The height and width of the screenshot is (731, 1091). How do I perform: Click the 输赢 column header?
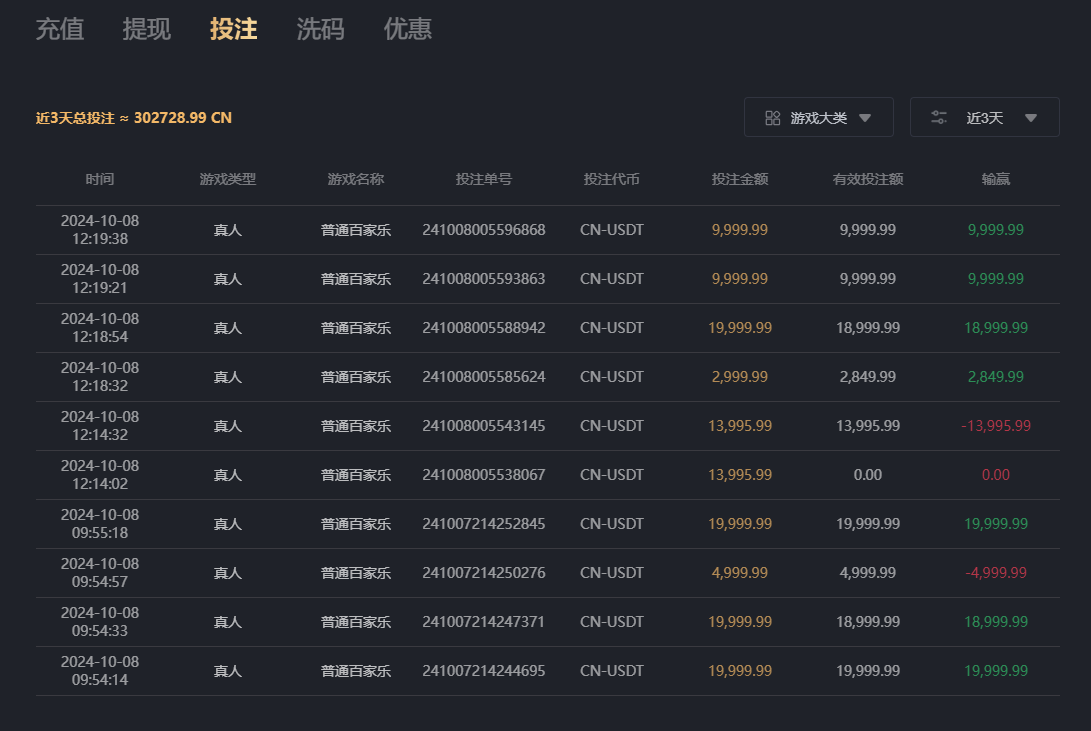(x=996, y=180)
